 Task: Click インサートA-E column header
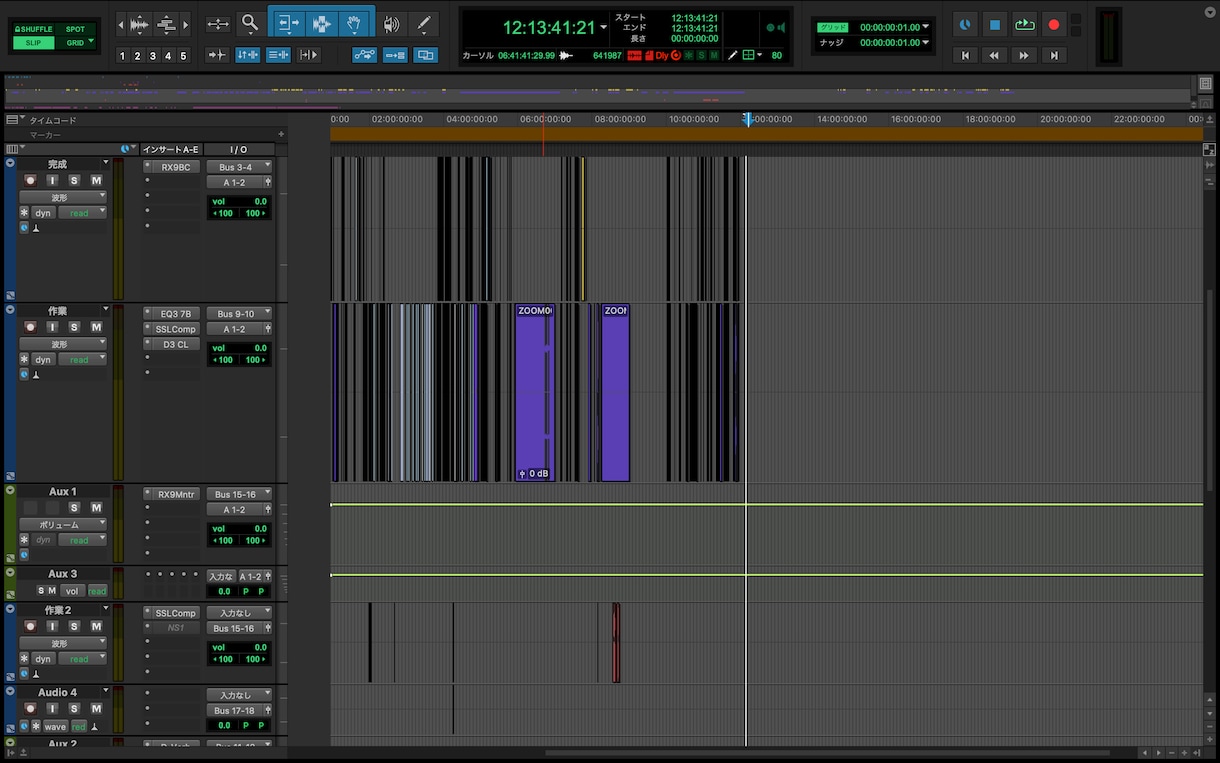[171, 150]
